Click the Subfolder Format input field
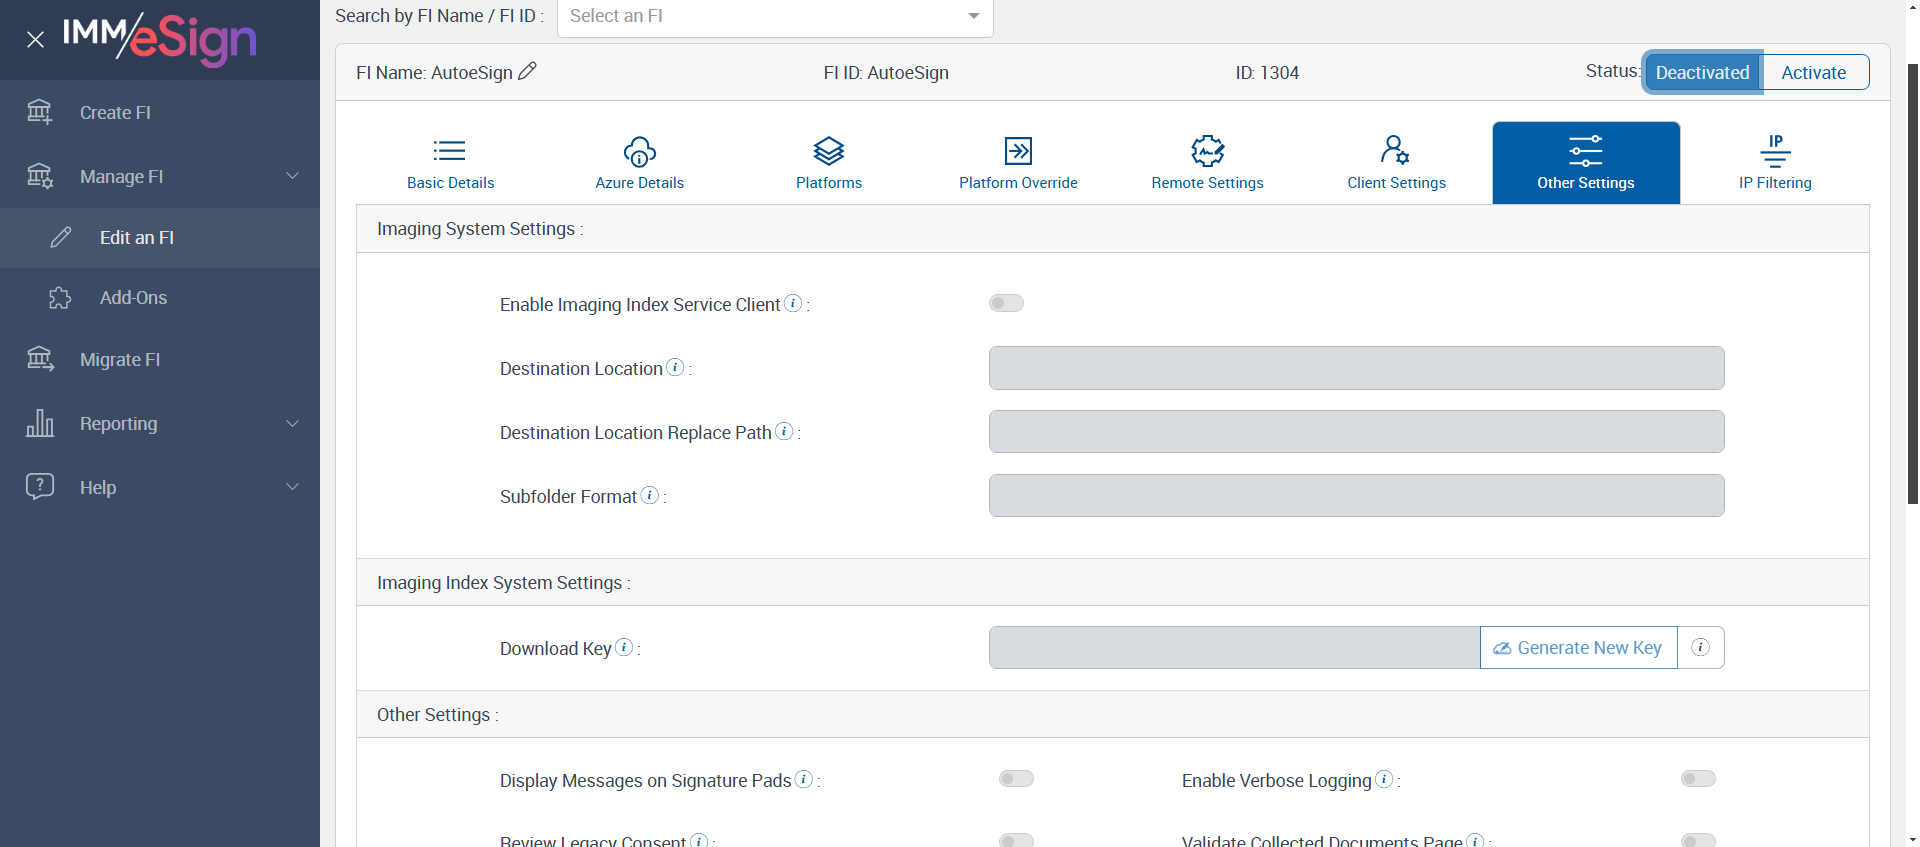The height and width of the screenshot is (847, 1920). 1356,496
